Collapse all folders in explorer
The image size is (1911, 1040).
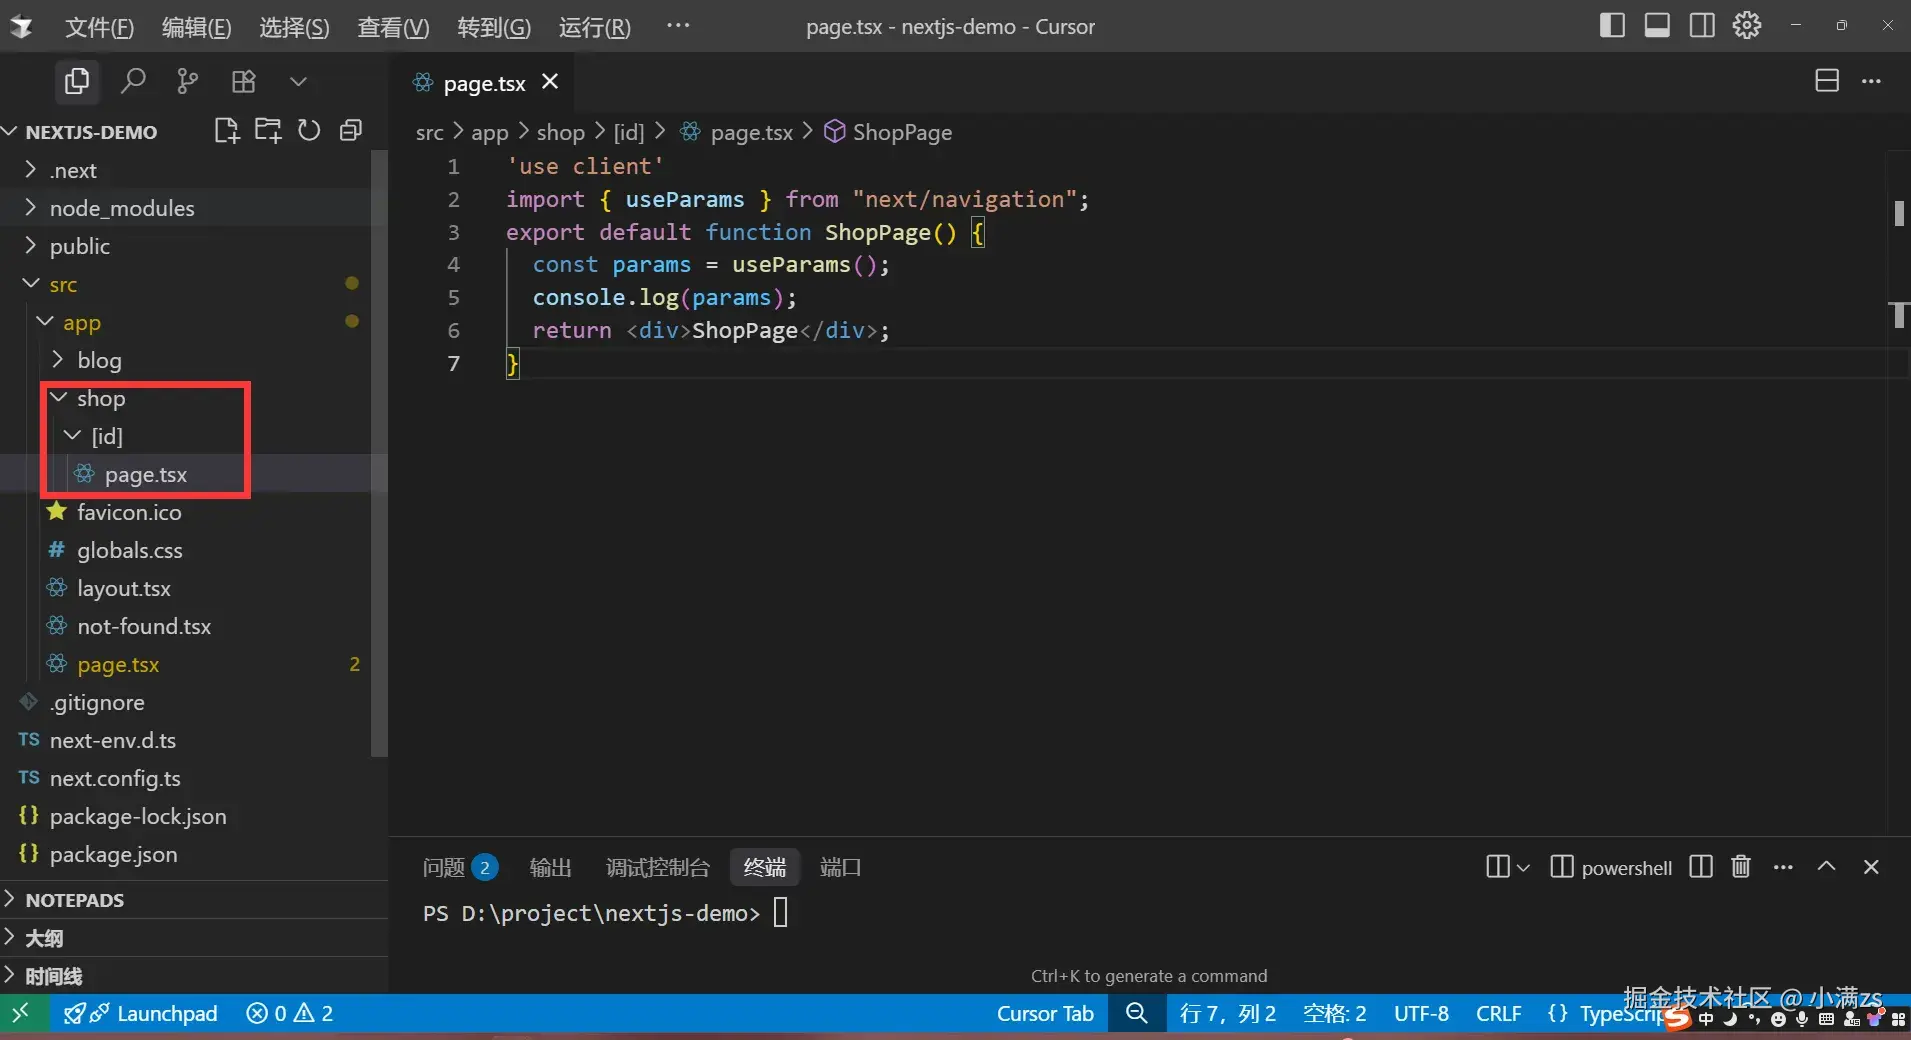click(350, 131)
